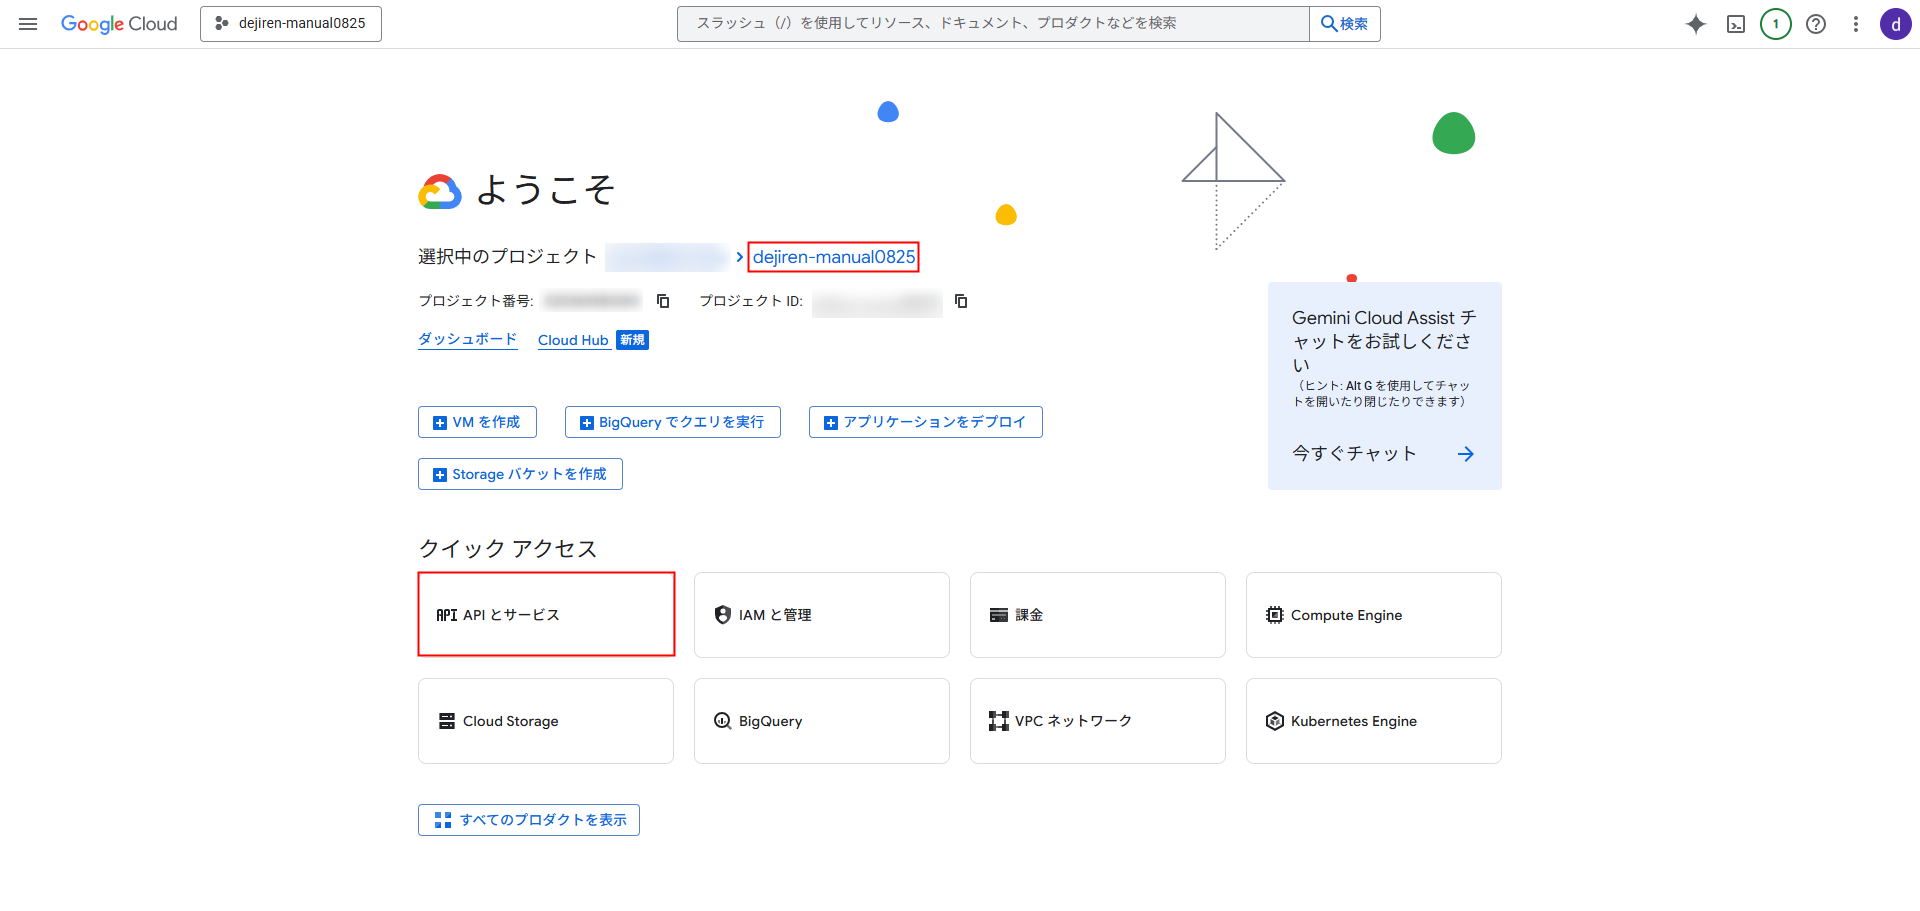1920x911 pixels.
Task: Expand すべてのプロダクトを表示 product list
Action: tap(529, 820)
